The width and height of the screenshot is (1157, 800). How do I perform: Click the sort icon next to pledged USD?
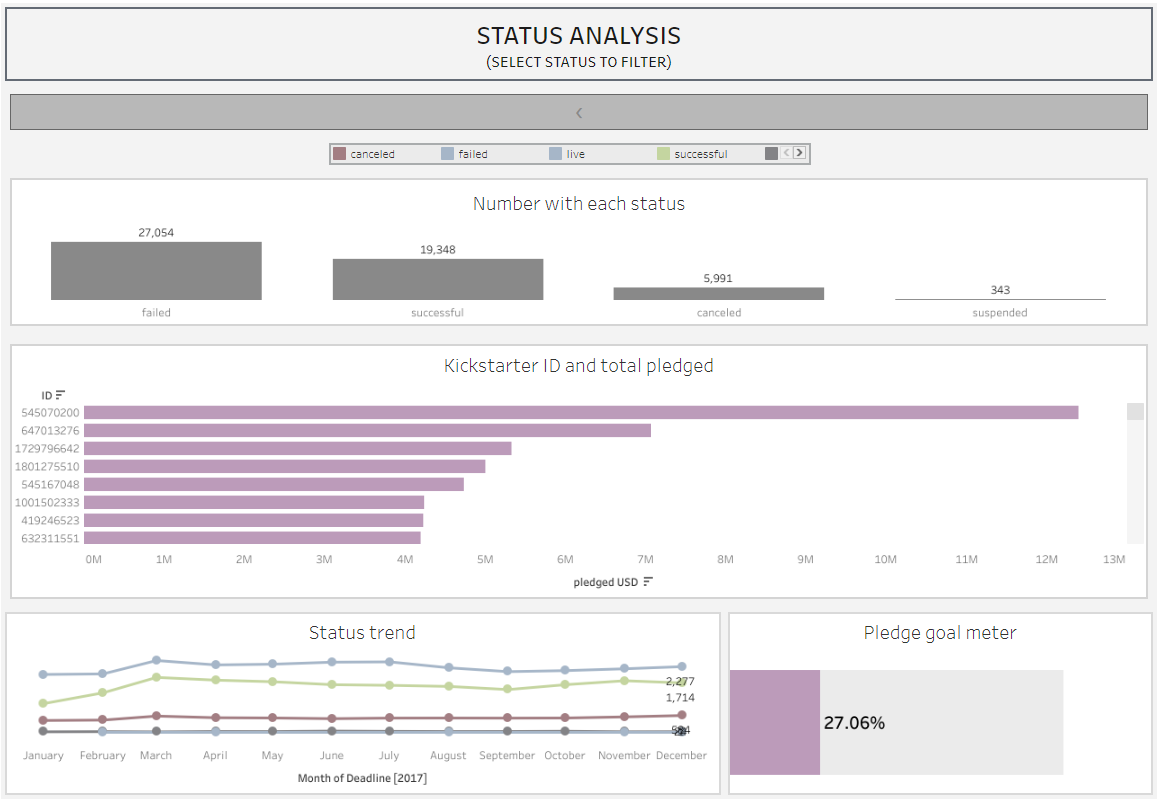tap(648, 582)
